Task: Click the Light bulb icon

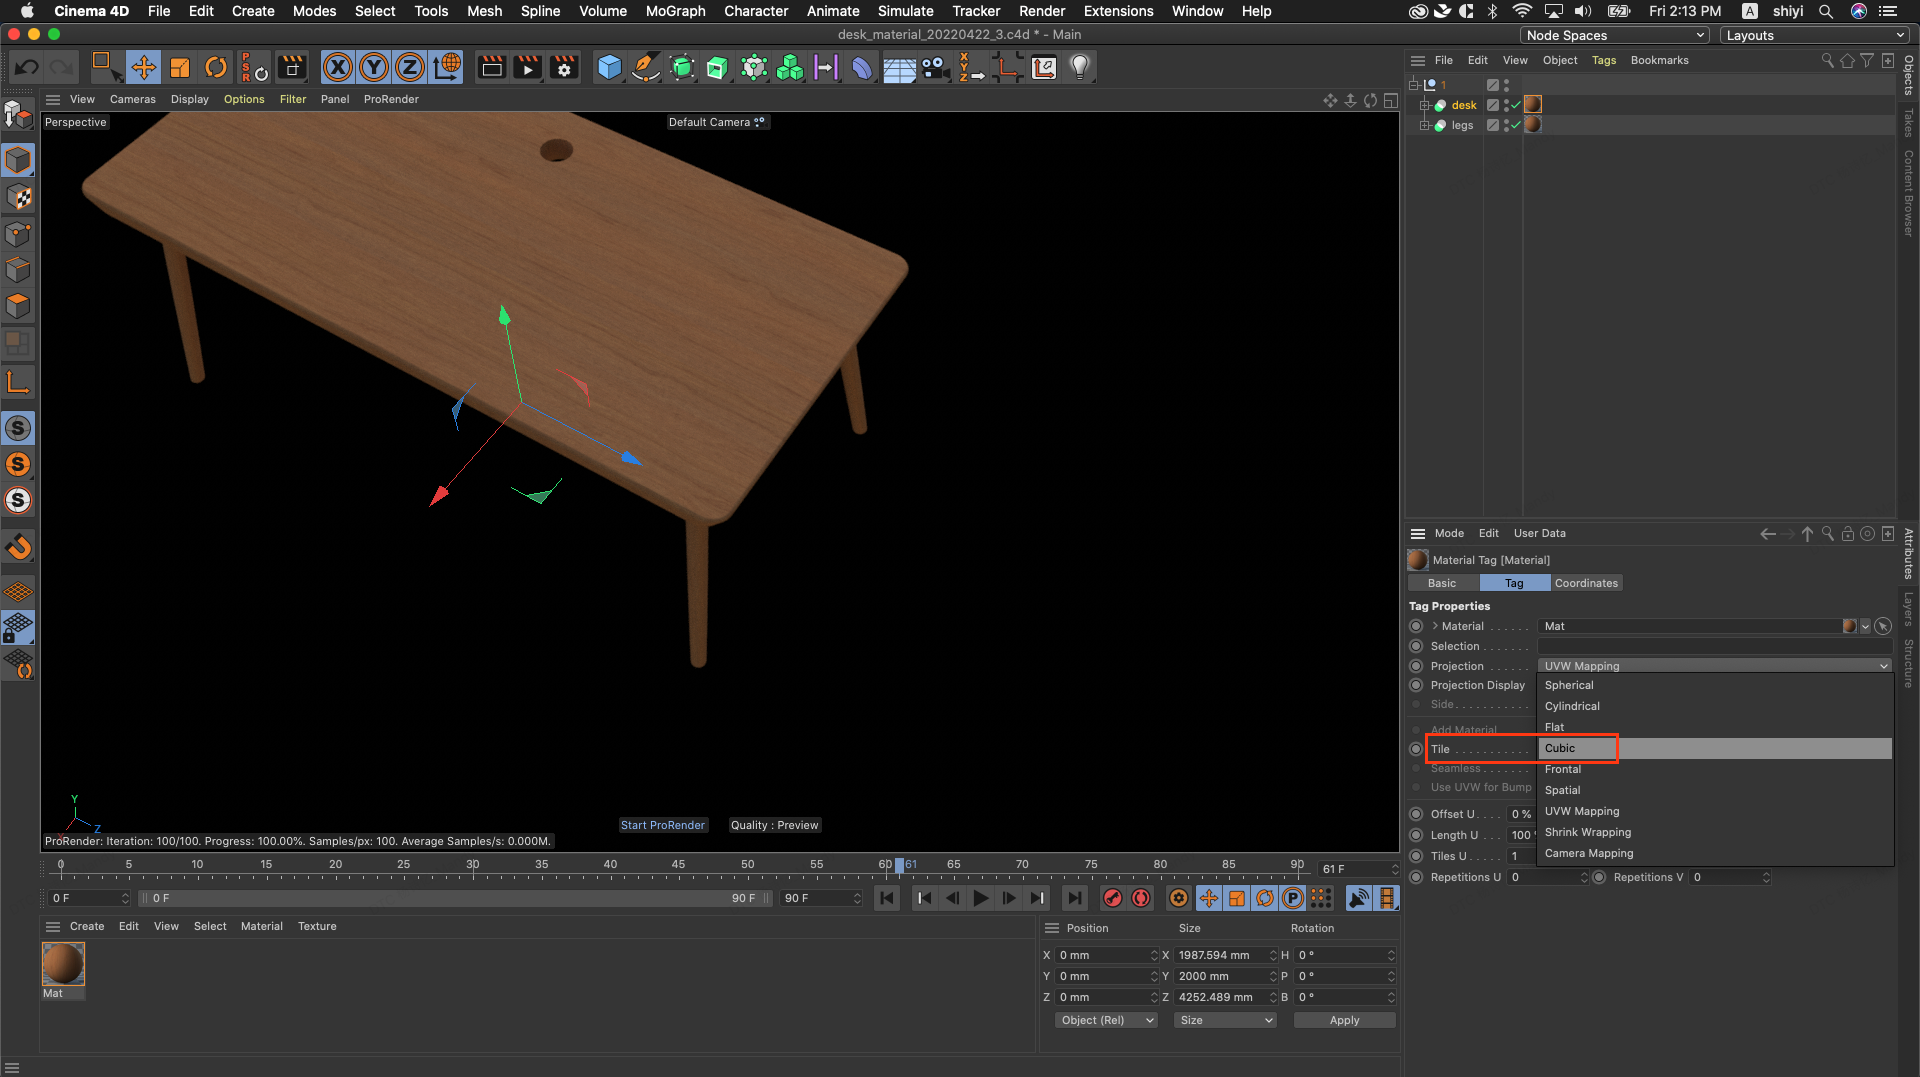Action: (1080, 68)
